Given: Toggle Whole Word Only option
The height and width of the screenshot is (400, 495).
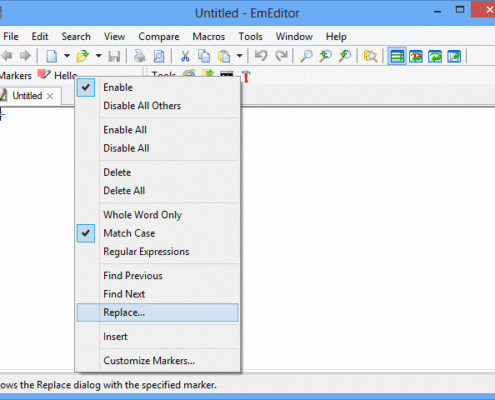Looking at the screenshot, I should pyautogui.click(x=157, y=215).
